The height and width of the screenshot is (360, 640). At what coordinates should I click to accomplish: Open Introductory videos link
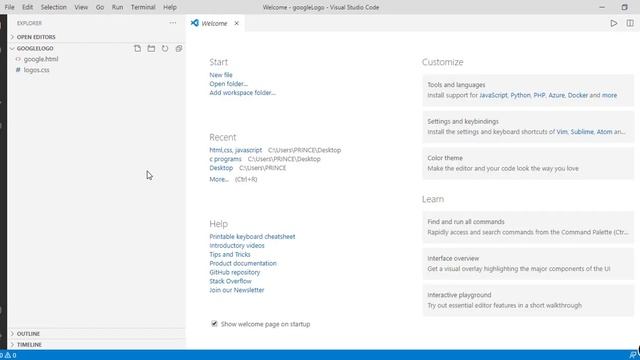(x=237, y=245)
